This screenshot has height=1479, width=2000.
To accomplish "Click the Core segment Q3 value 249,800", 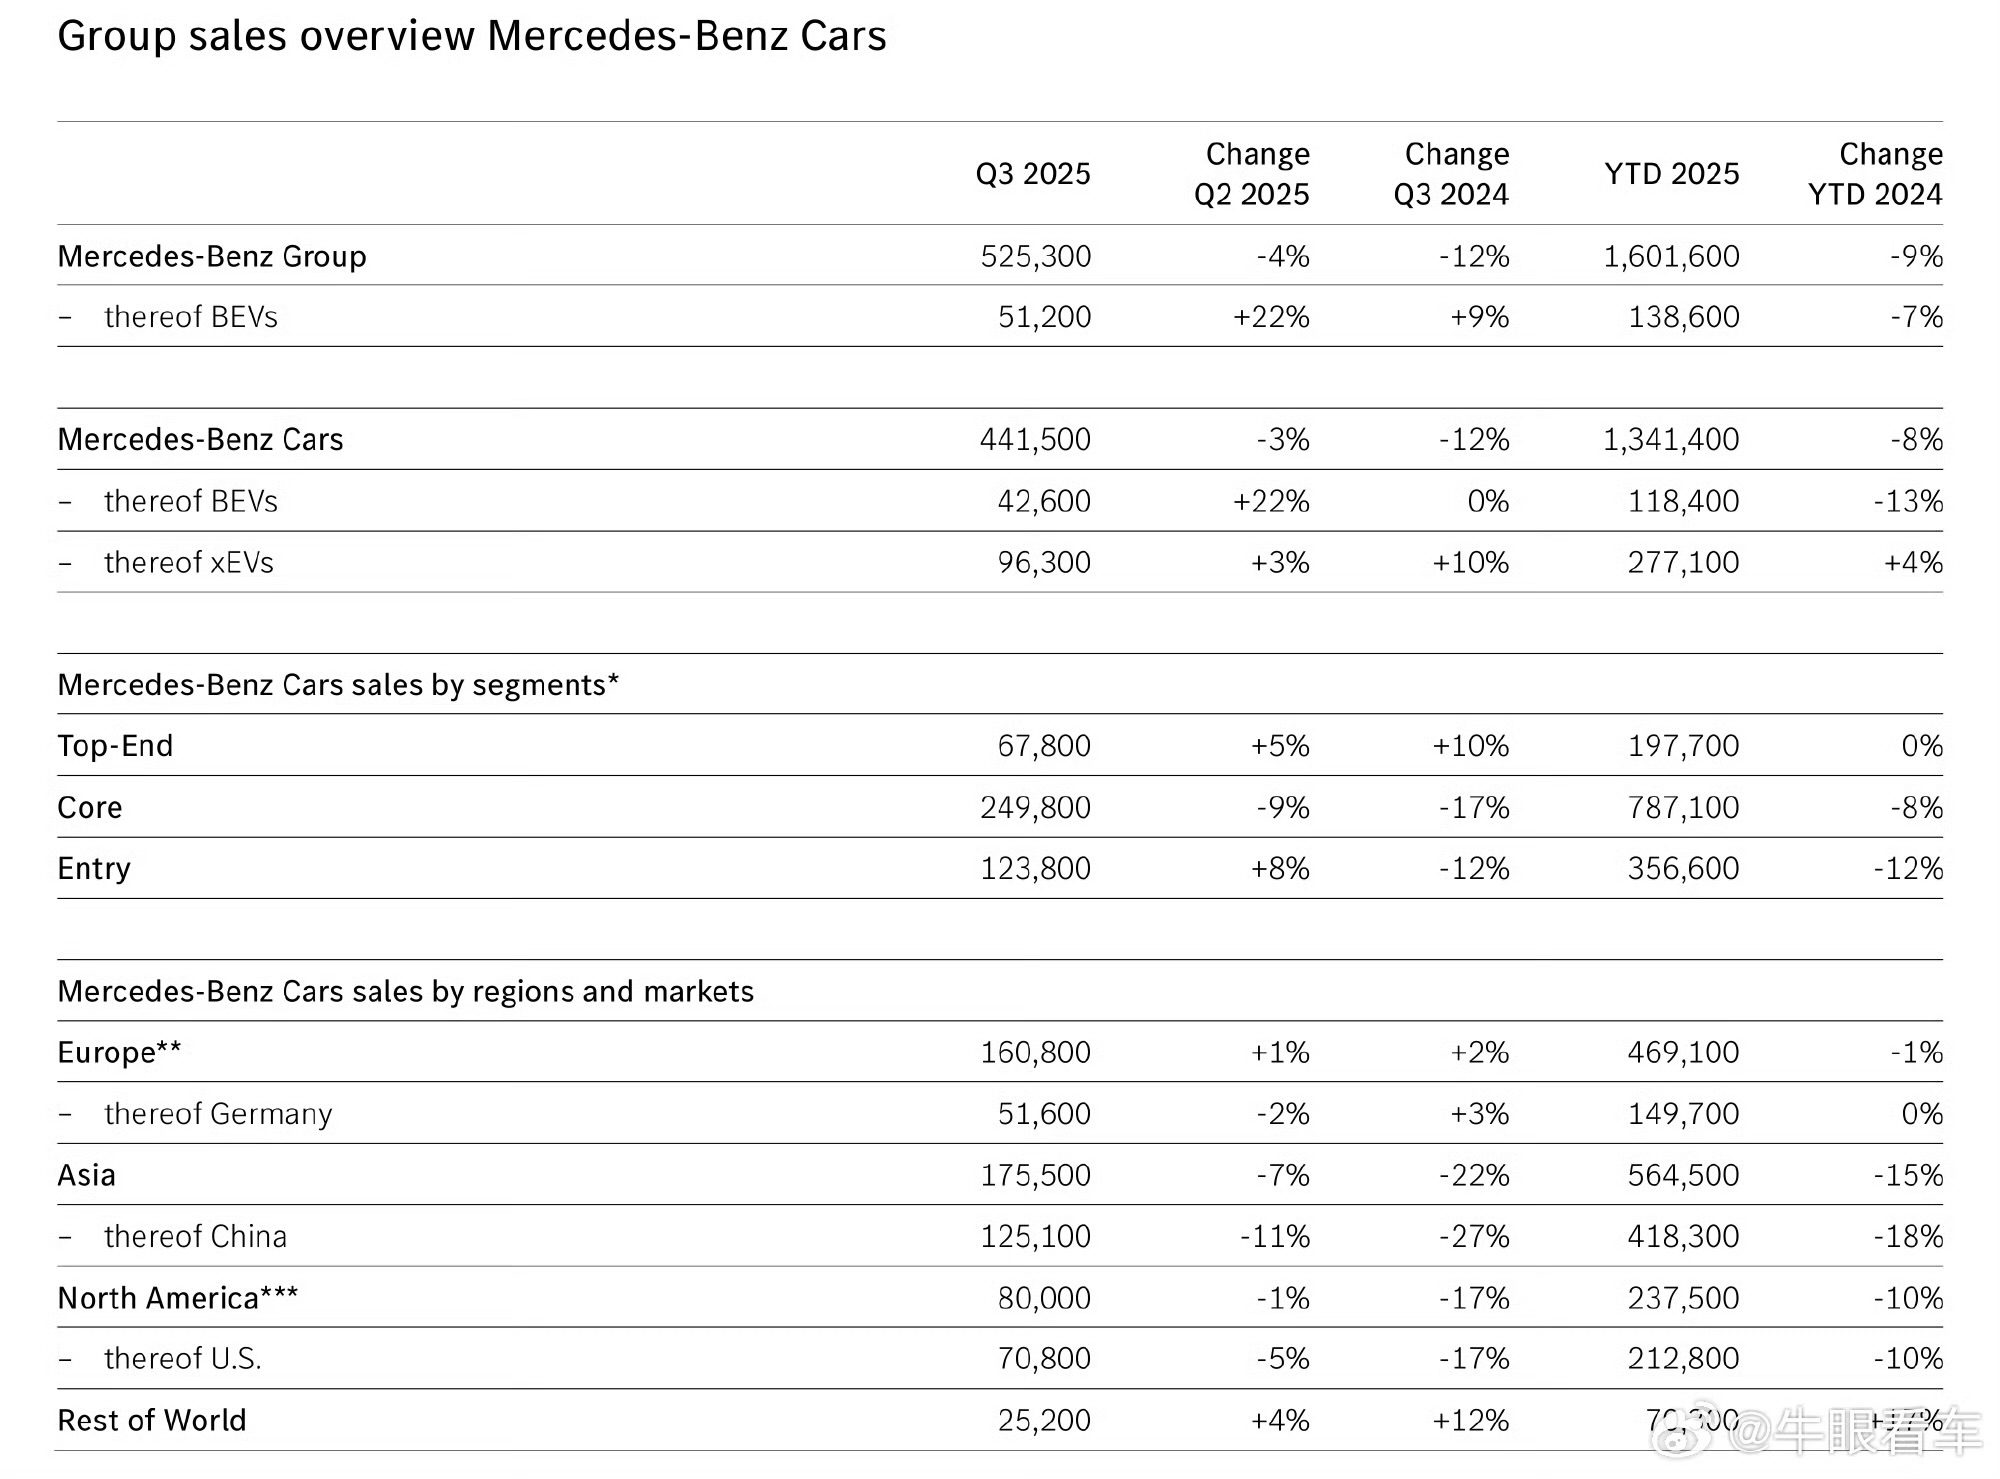I will tap(1035, 808).
